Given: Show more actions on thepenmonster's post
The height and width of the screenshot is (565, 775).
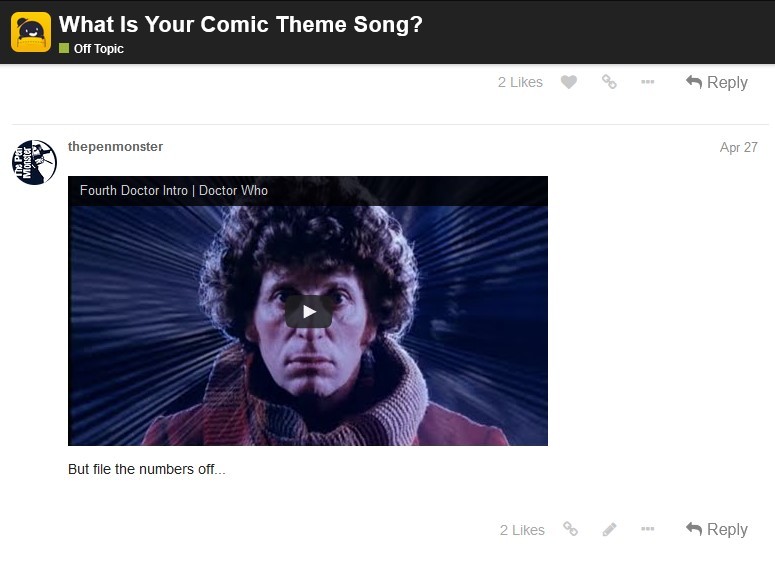Looking at the screenshot, I should 648,529.
